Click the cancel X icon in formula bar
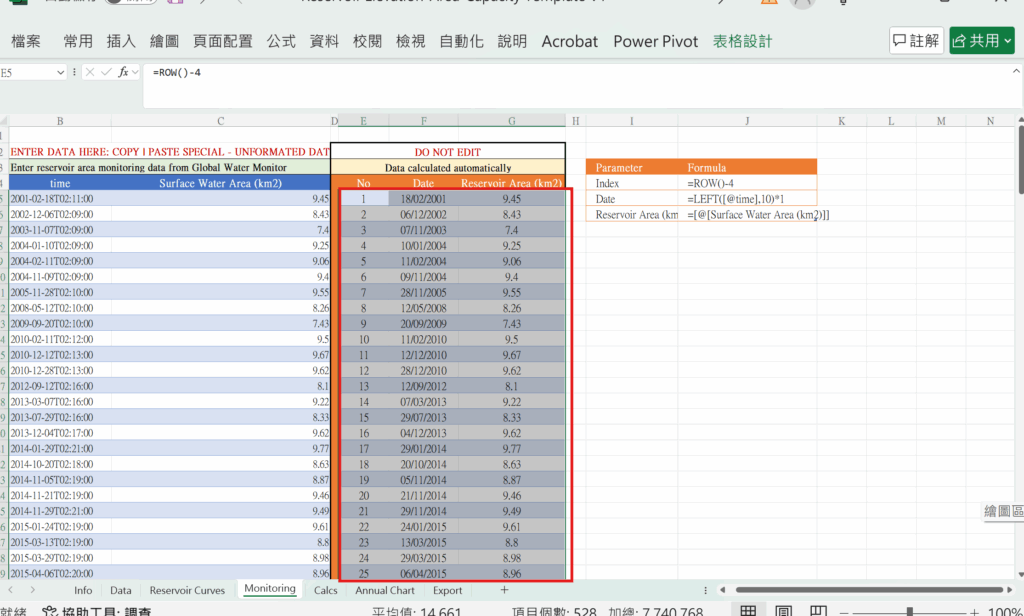 click(90, 73)
